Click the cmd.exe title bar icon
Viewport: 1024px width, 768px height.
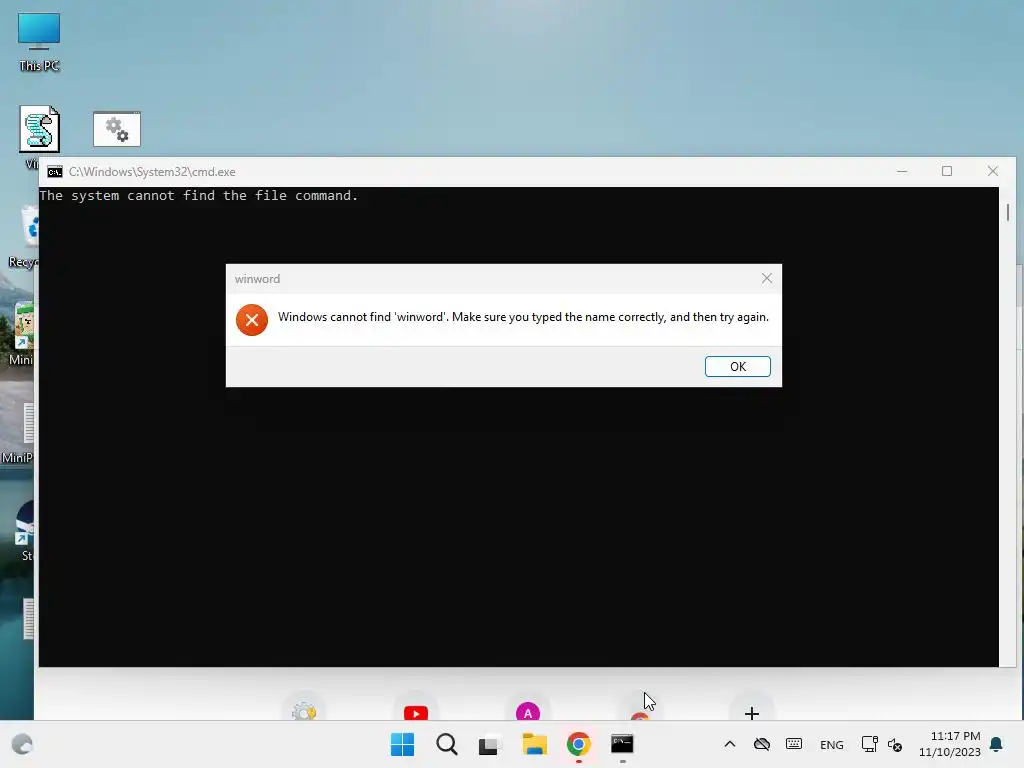[x=55, y=172]
